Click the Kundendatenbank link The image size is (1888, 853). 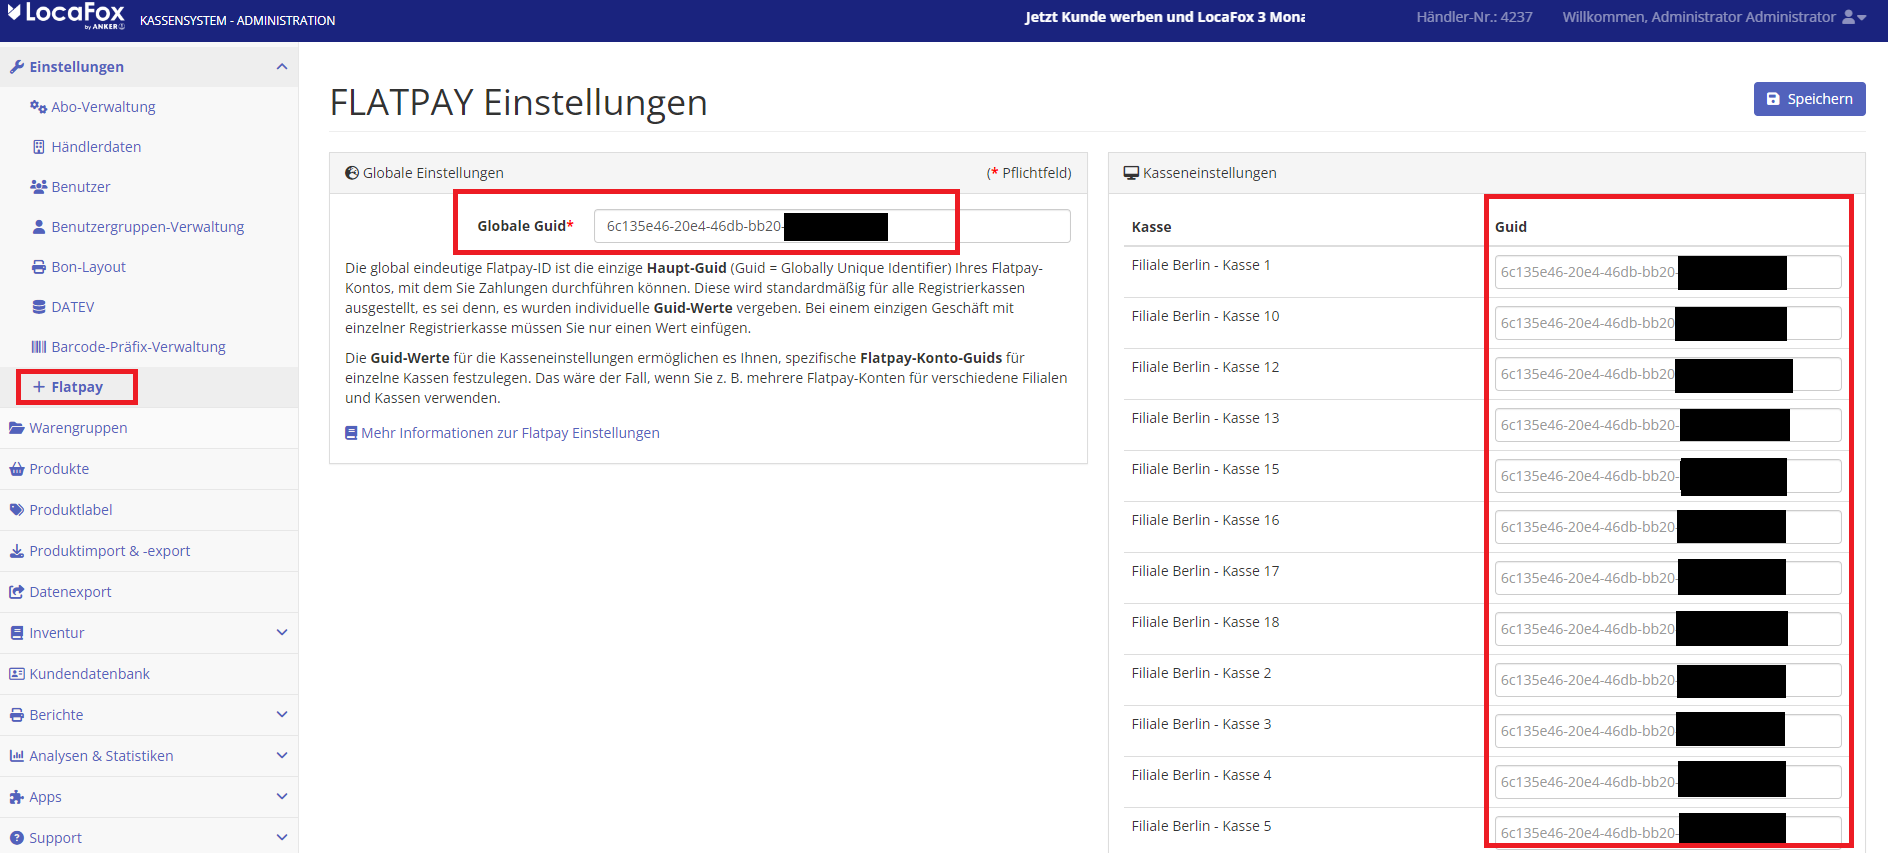[89, 674]
